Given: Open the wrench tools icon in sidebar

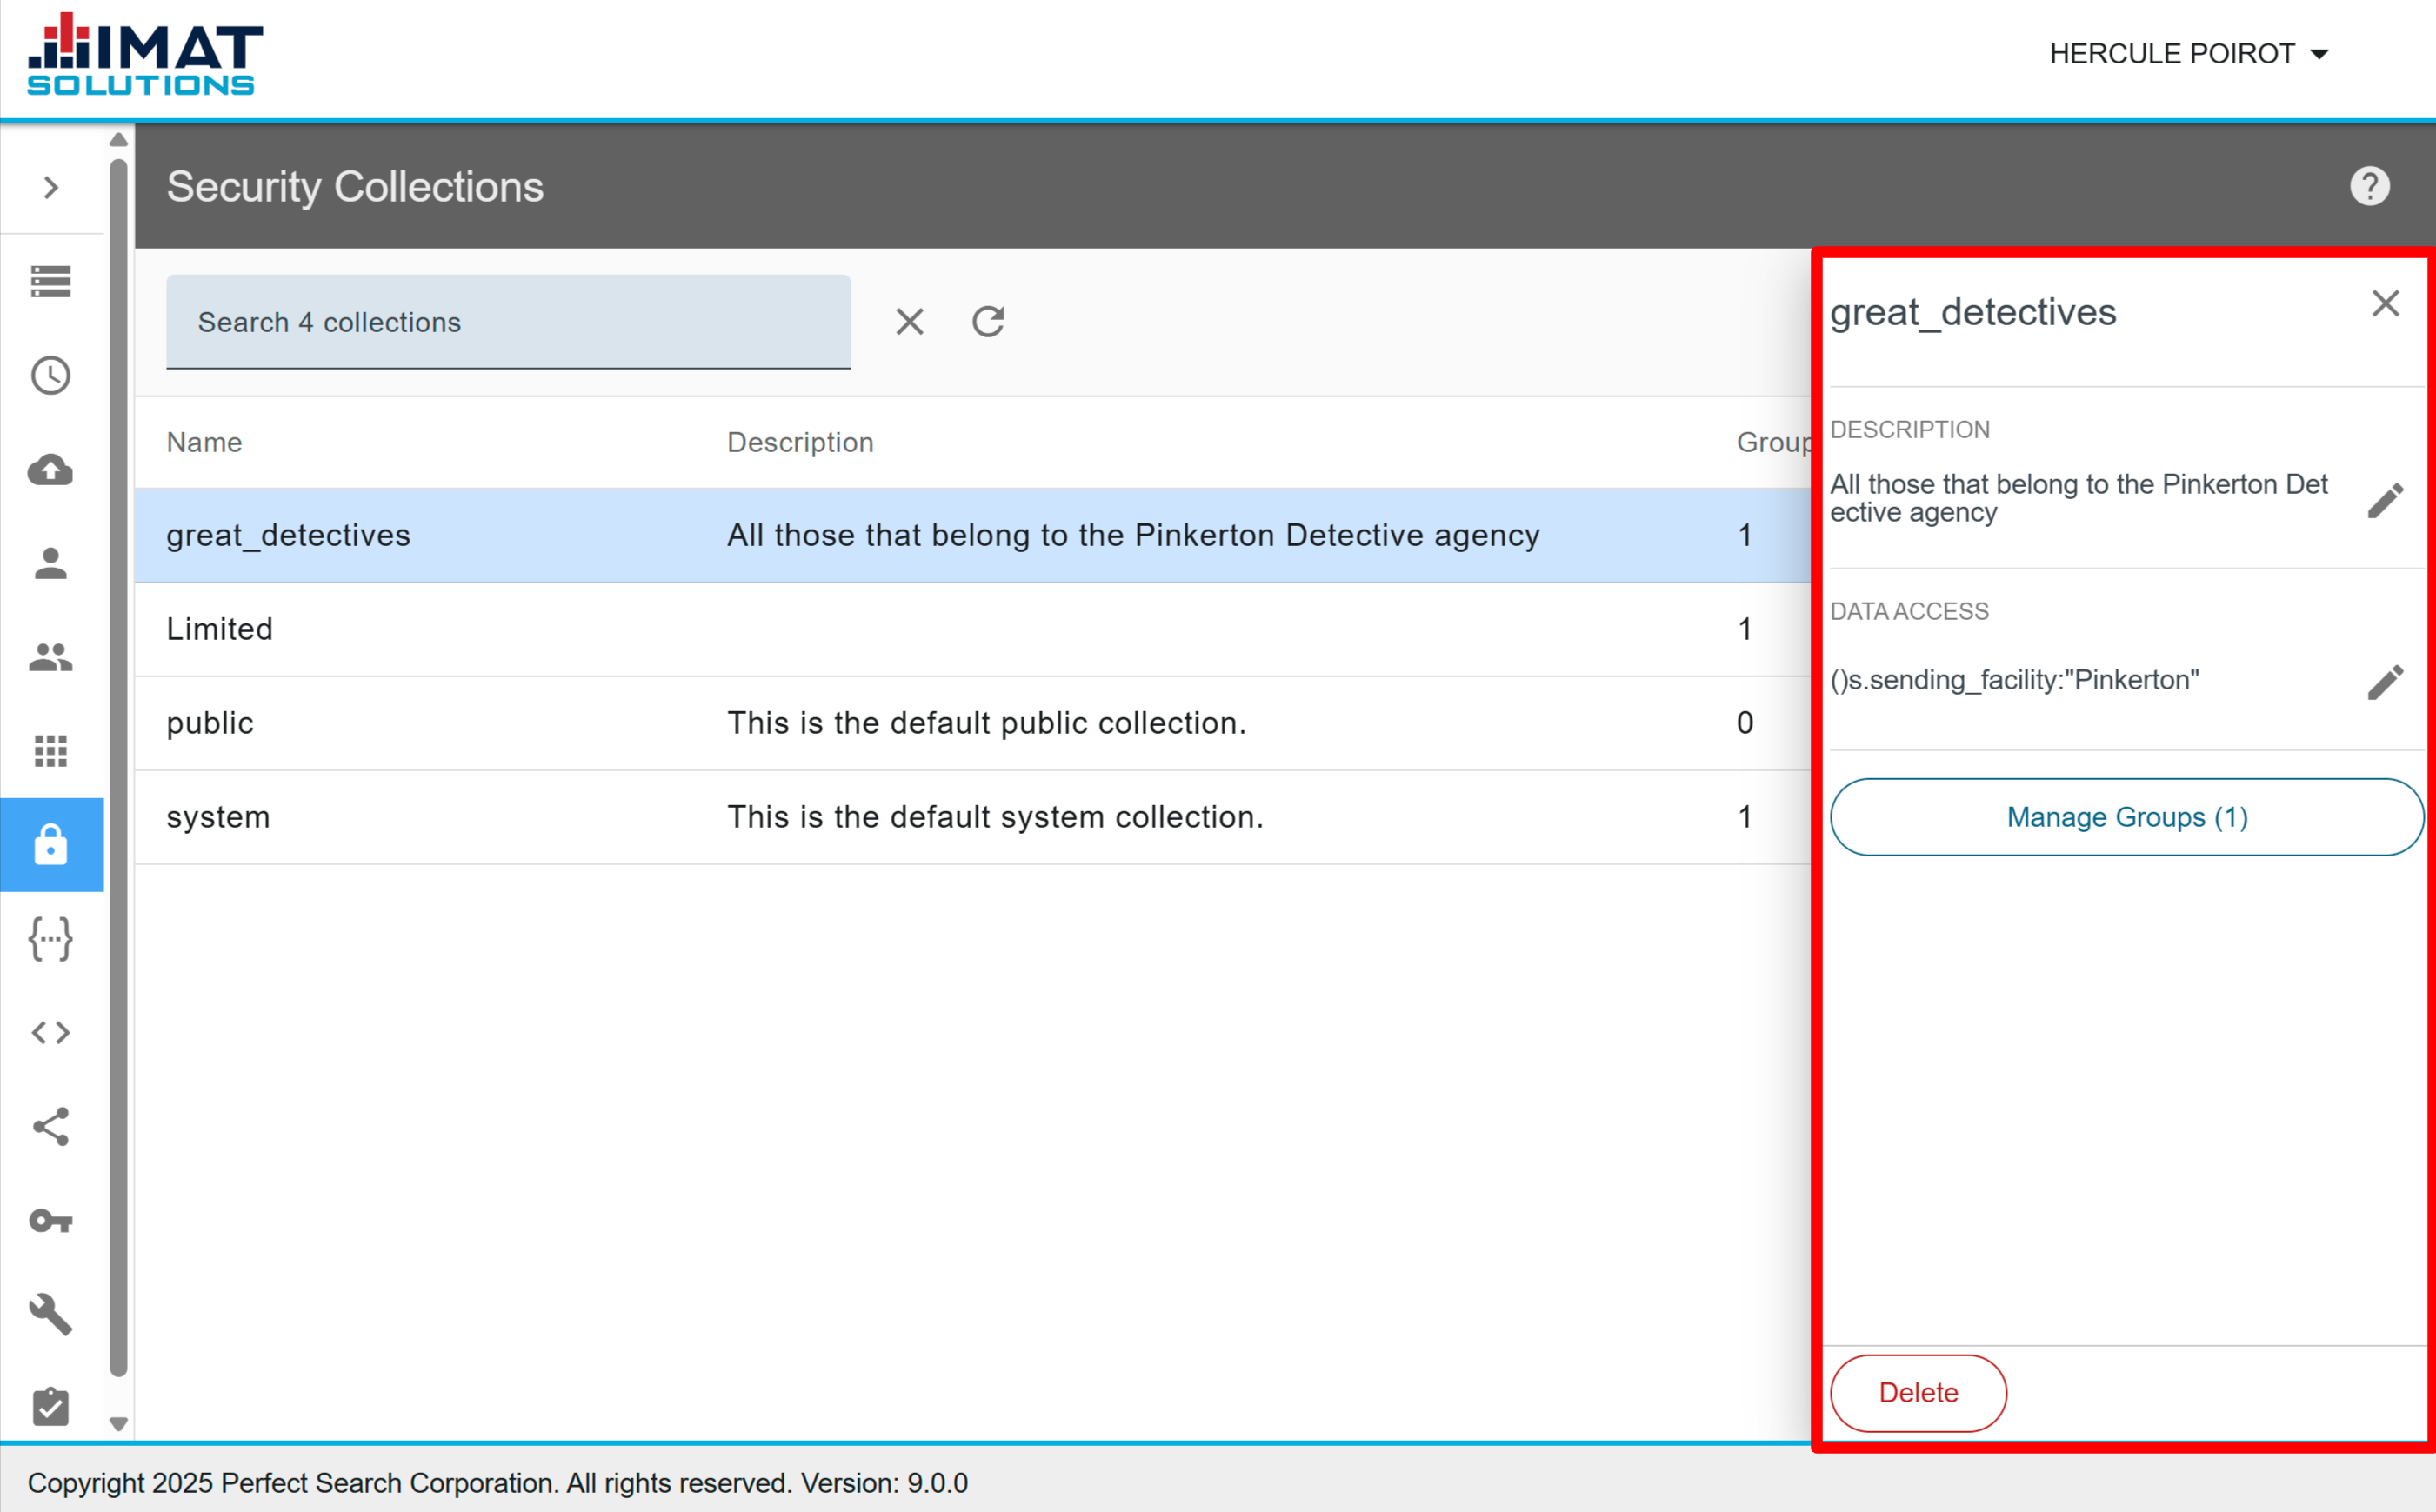Looking at the screenshot, I should coord(51,1314).
